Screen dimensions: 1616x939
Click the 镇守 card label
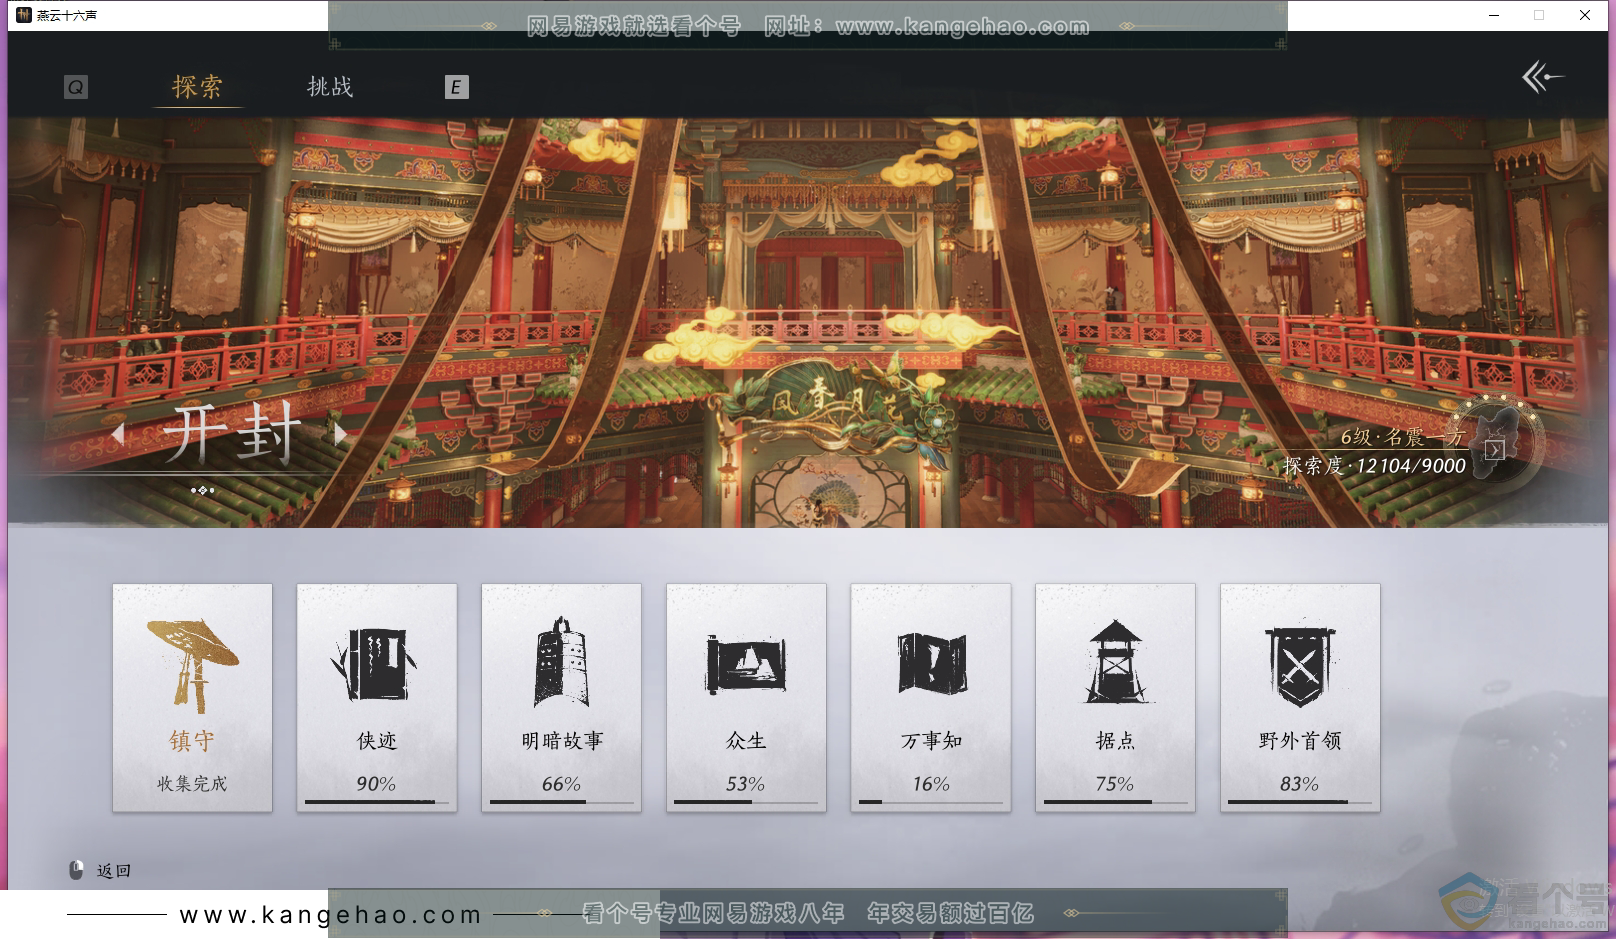[192, 741]
